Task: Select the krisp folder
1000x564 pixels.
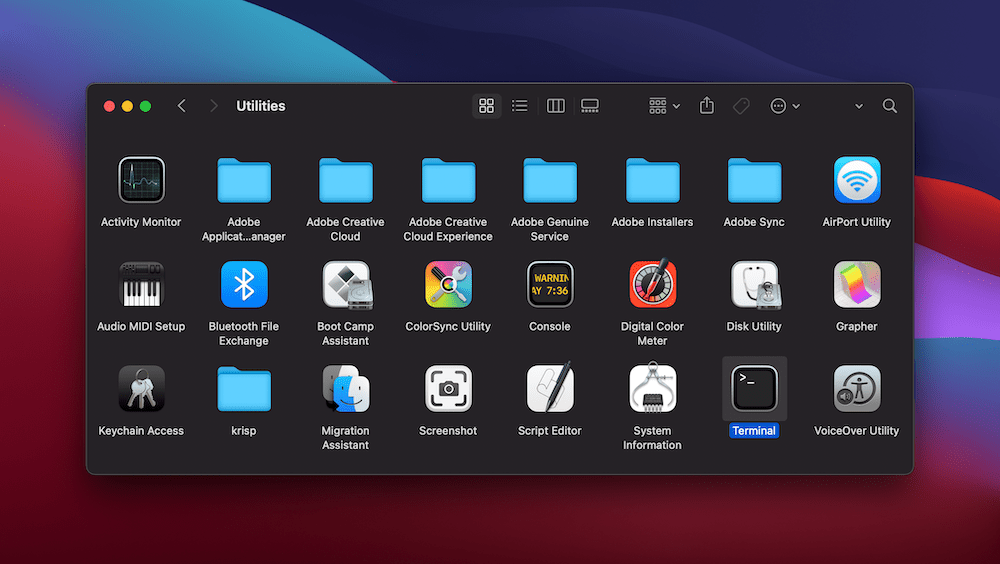Action: (244, 389)
